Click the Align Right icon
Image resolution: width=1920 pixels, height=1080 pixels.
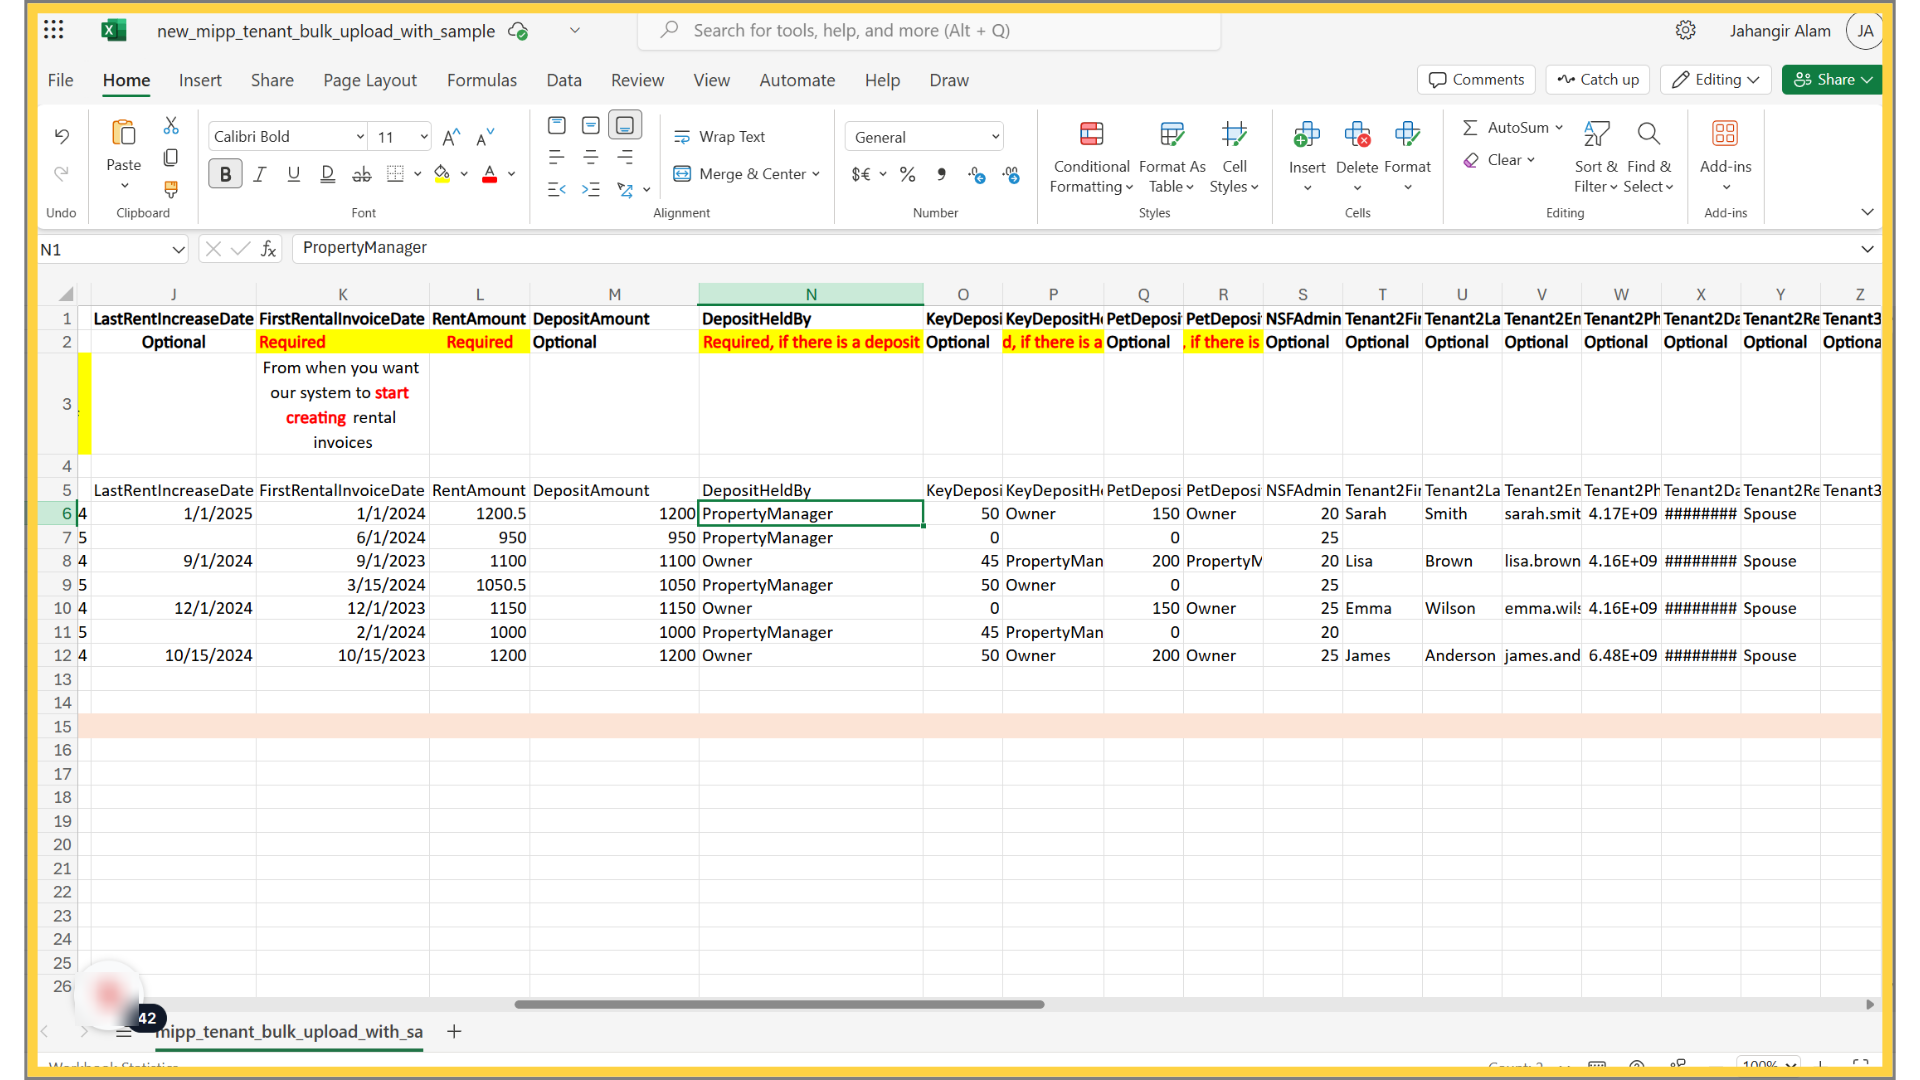click(625, 157)
